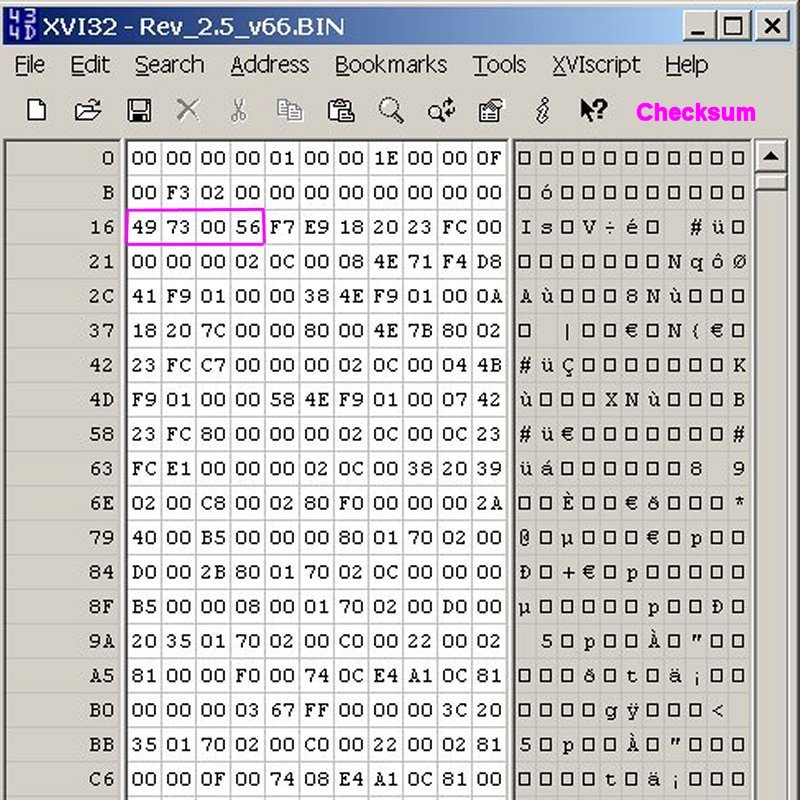The width and height of the screenshot is (800, 800).
Task: Click the Paste clipboard icon
Action: coord(341,110)
